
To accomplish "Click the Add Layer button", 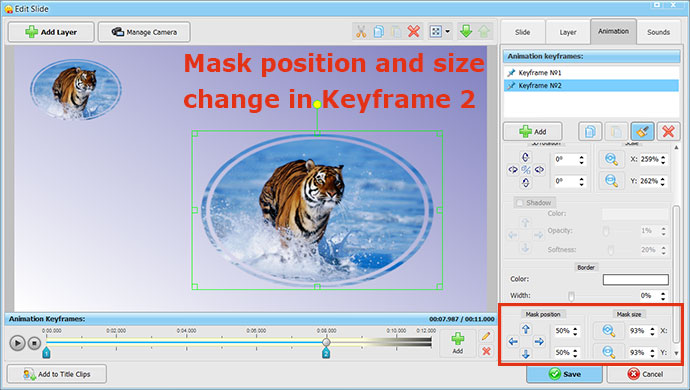I will click(51, 32).
